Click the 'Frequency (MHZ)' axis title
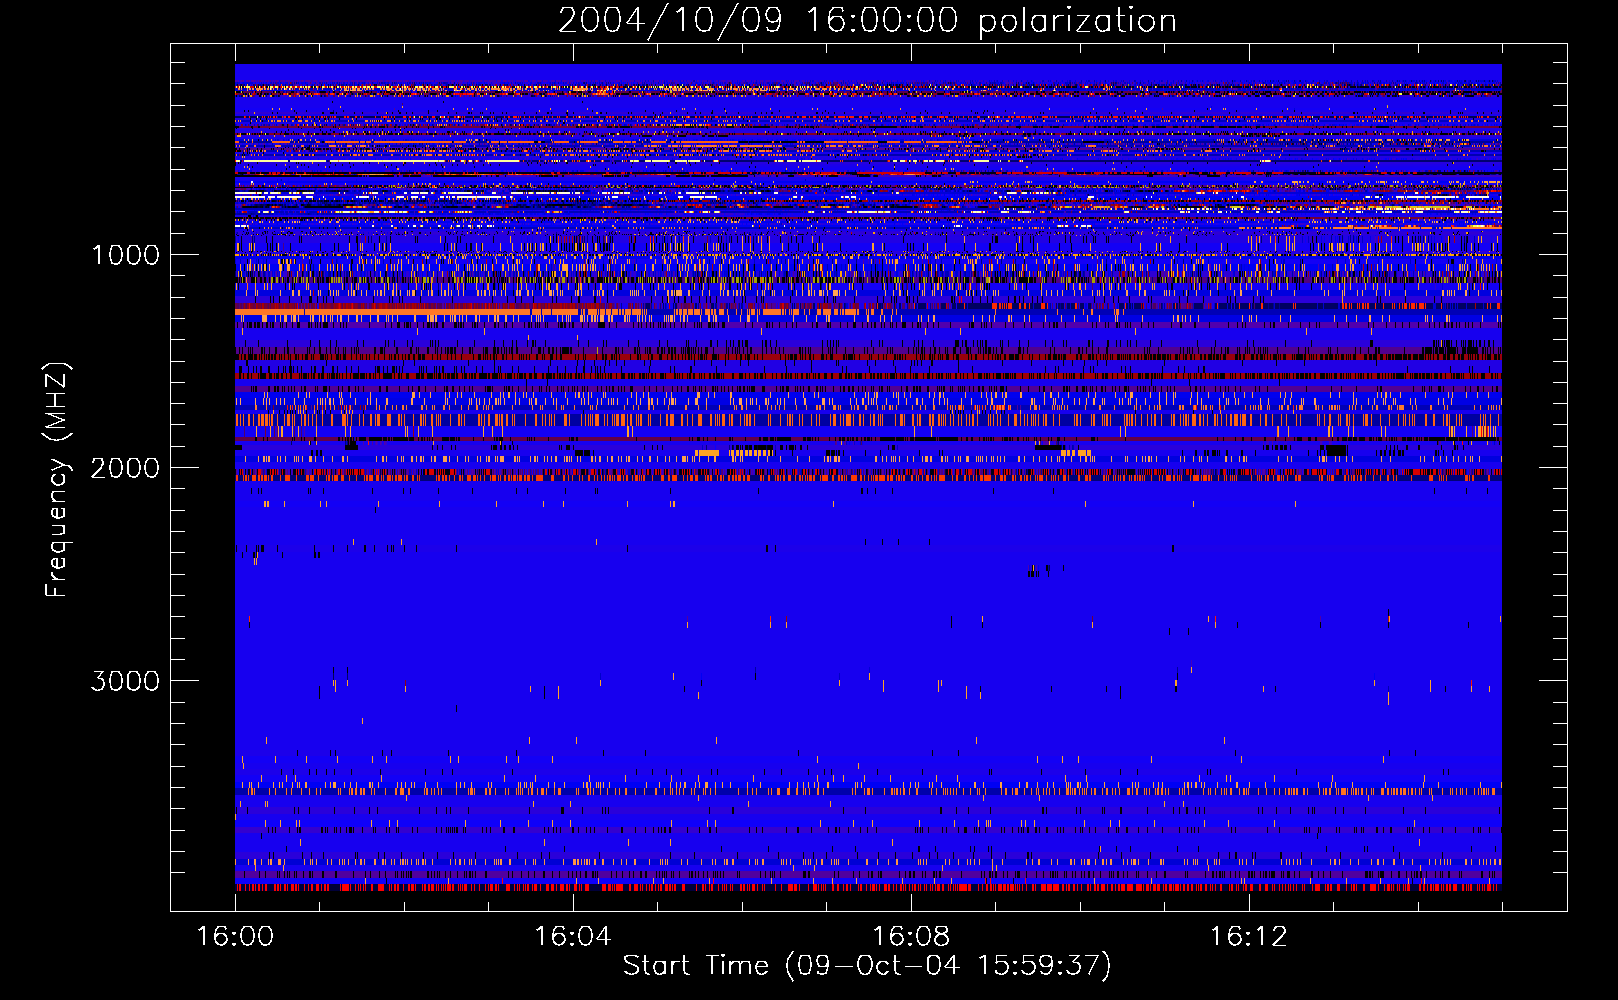The height and width of the screenshot is (1000, 1618). [x=56, y=480]
